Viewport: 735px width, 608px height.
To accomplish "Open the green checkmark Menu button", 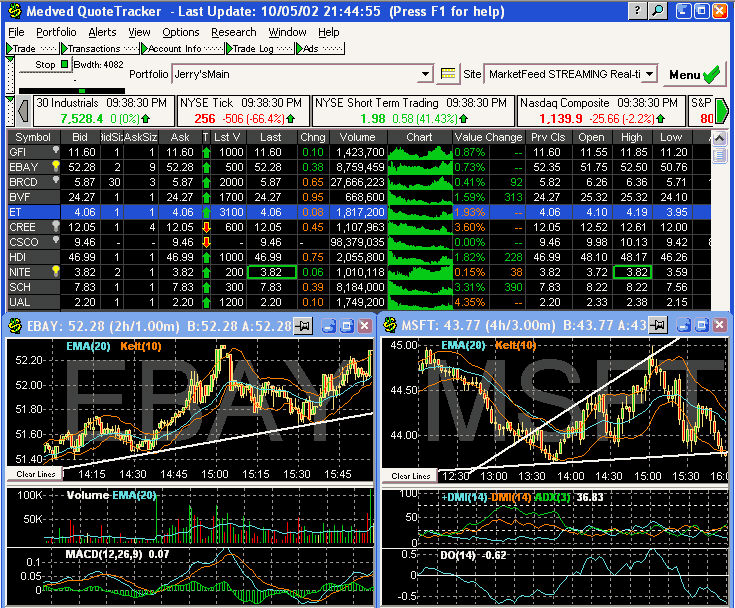I will (x=696, y=74).
